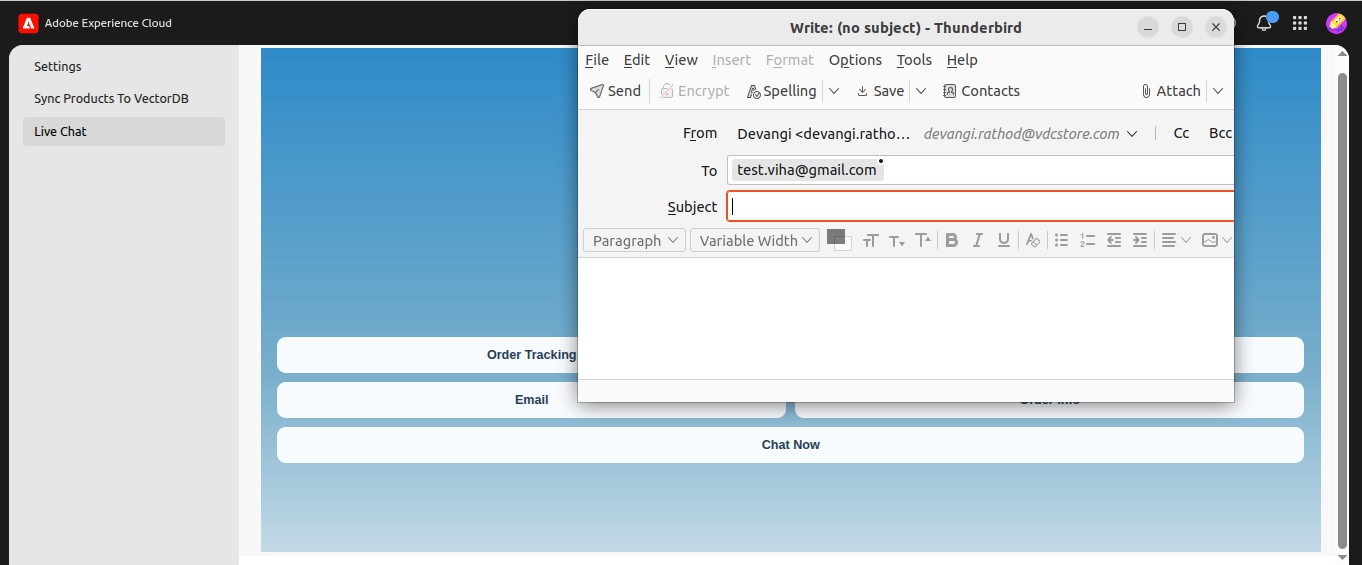Toggle bold formatting
Viewport: 1362px width, 565px height.
coord(952,240)
